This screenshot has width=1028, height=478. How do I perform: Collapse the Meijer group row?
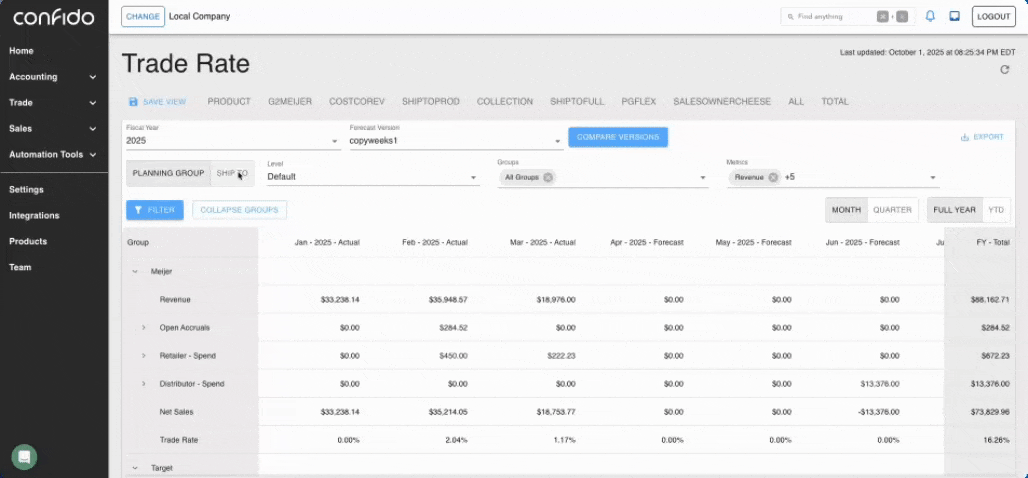pyautogui.click(x=135, y=271)
